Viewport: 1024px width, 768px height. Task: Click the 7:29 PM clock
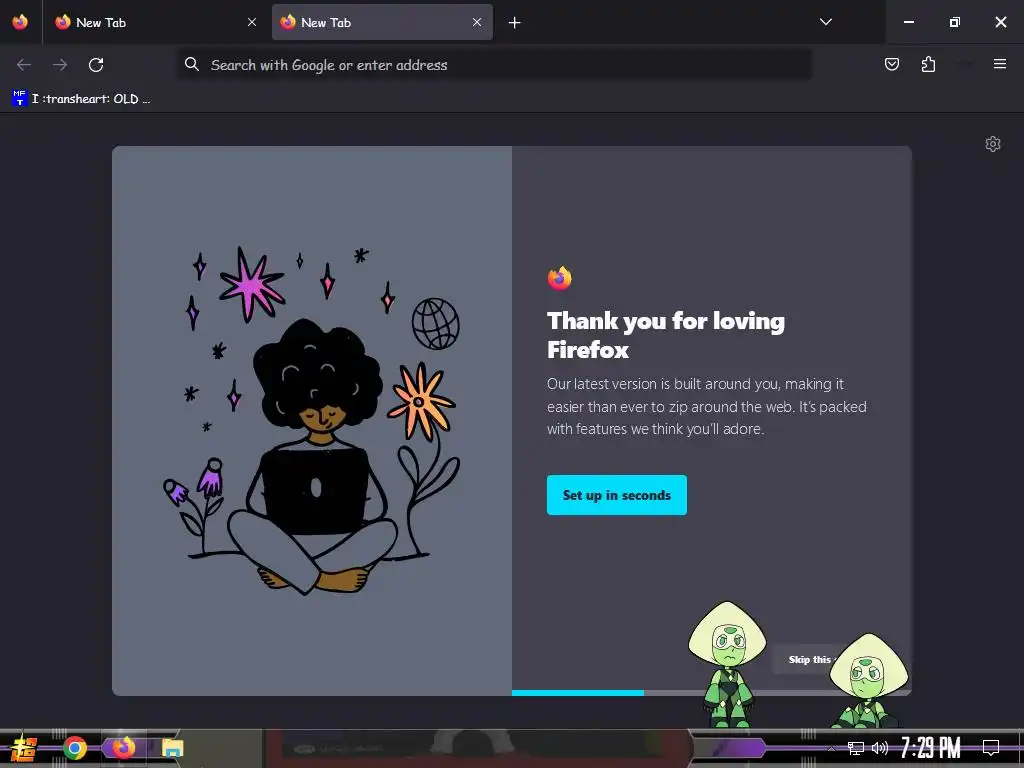(x=930, y=748)
